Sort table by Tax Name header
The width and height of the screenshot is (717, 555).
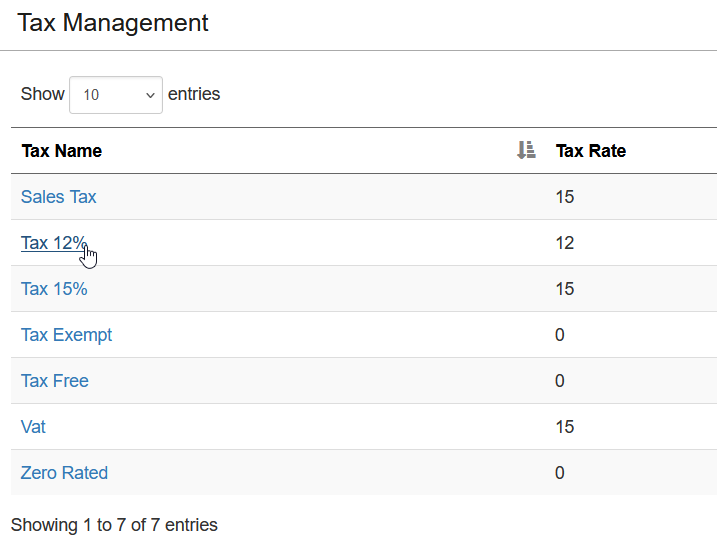[62, 151]
